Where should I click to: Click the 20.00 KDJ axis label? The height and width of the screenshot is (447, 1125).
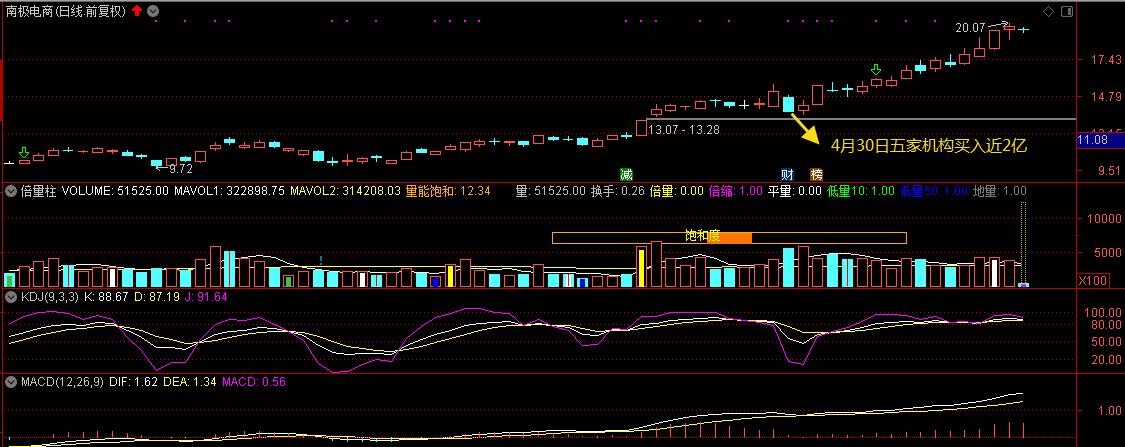[x=1106, y=359]
